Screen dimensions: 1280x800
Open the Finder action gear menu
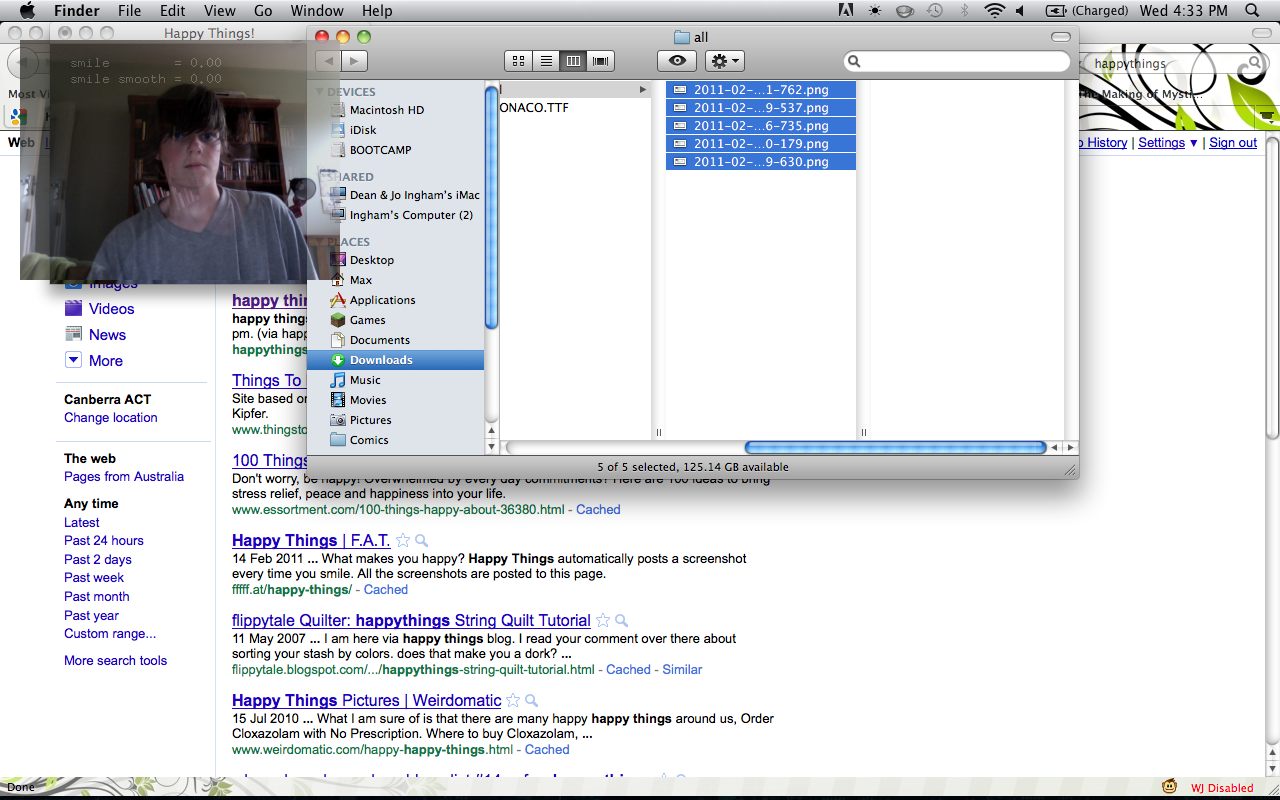click(x=724, y=61)
